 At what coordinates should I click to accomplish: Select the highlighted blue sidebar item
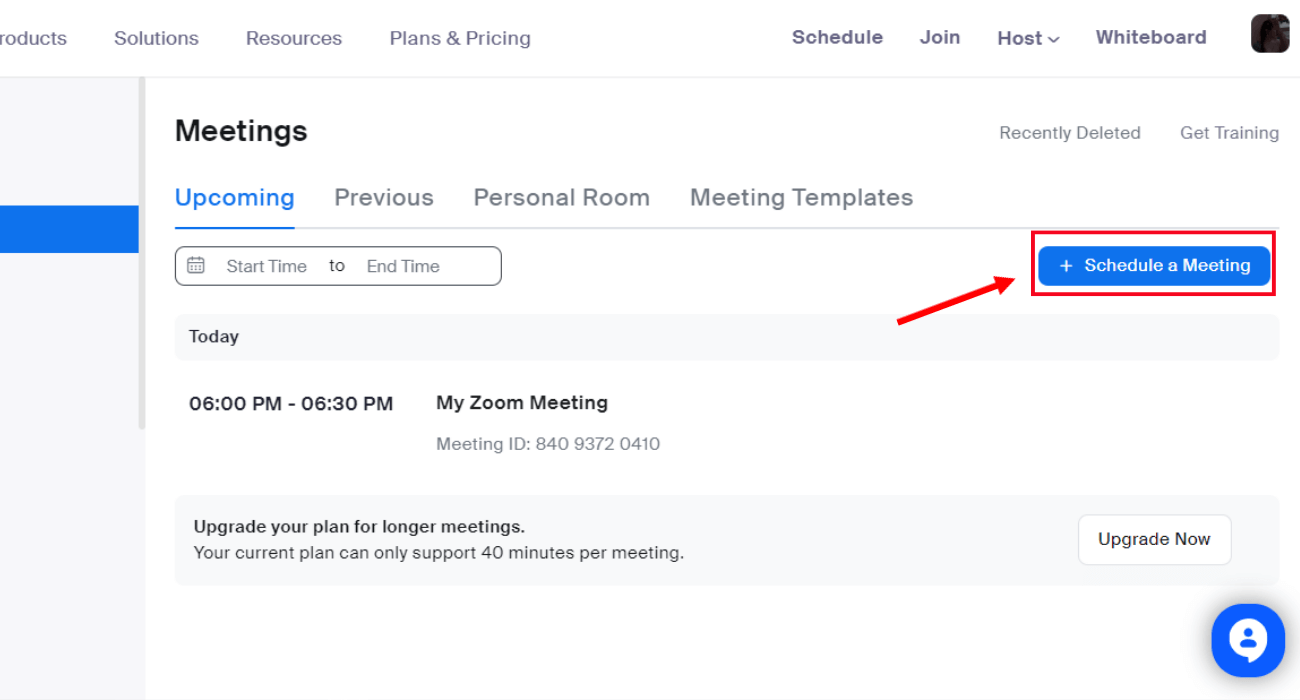pyautogui.click(x=69, y=229)
